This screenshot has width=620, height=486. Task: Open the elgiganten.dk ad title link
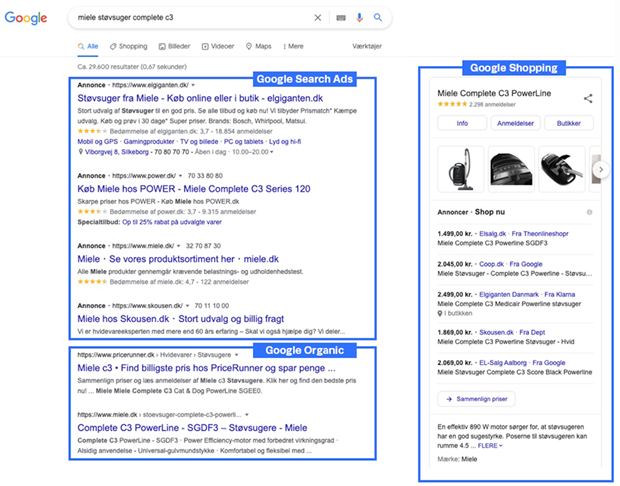click(200, 98)
